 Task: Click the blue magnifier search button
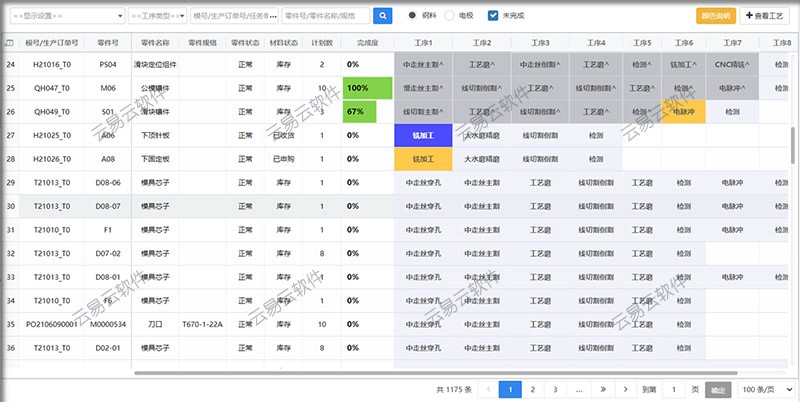[383, 16]
